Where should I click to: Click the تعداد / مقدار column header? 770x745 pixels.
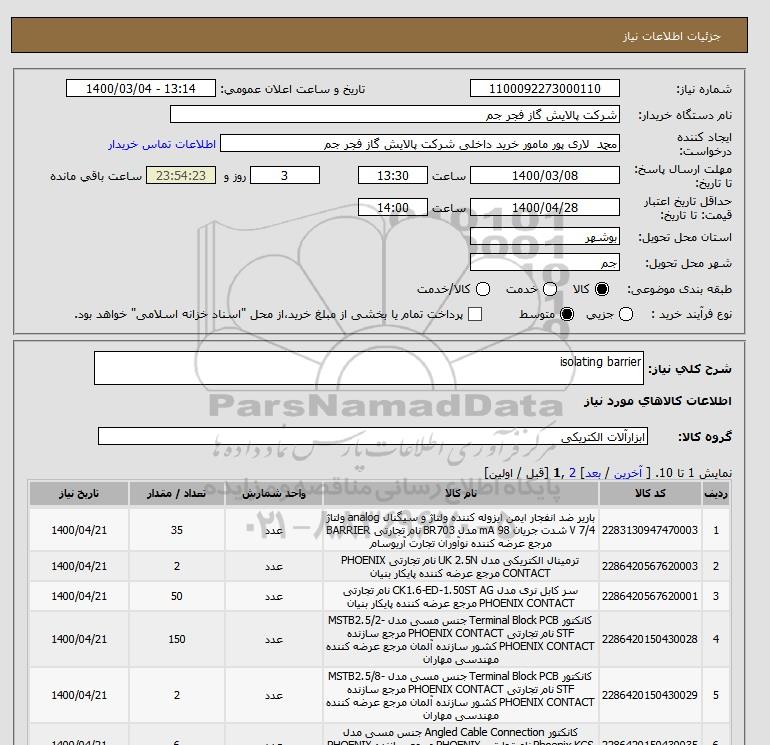point(177,494)
